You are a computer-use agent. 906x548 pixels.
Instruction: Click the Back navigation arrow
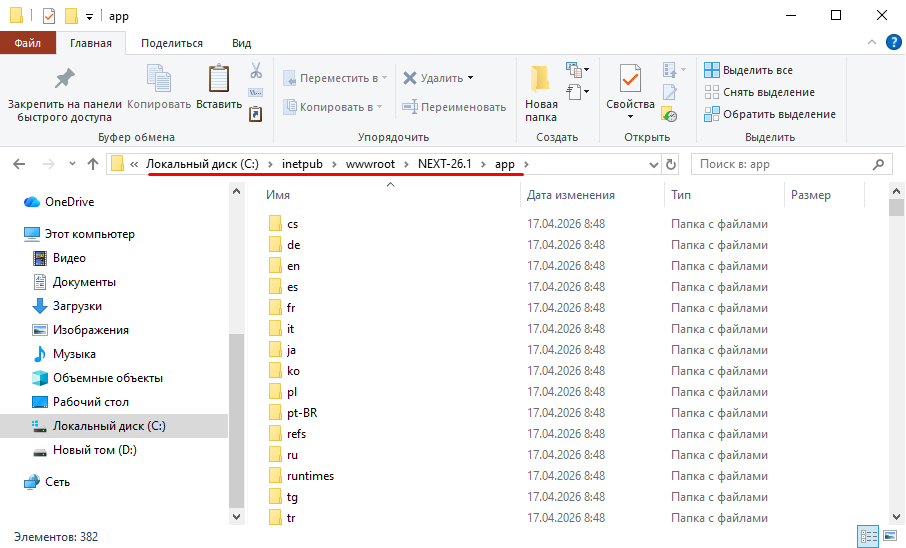pyautogui.click(x=19, y=164)
